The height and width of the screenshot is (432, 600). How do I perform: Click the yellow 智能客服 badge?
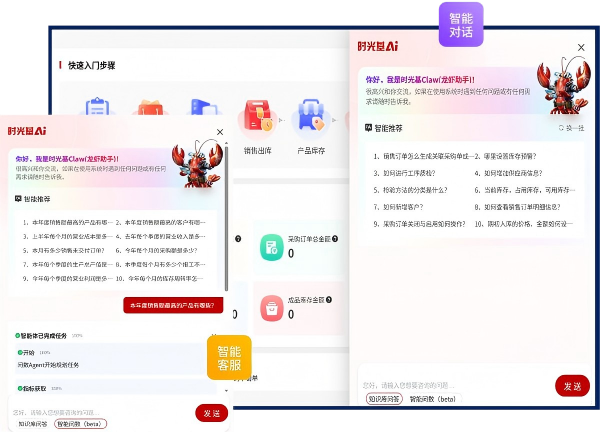click(229, 358)
